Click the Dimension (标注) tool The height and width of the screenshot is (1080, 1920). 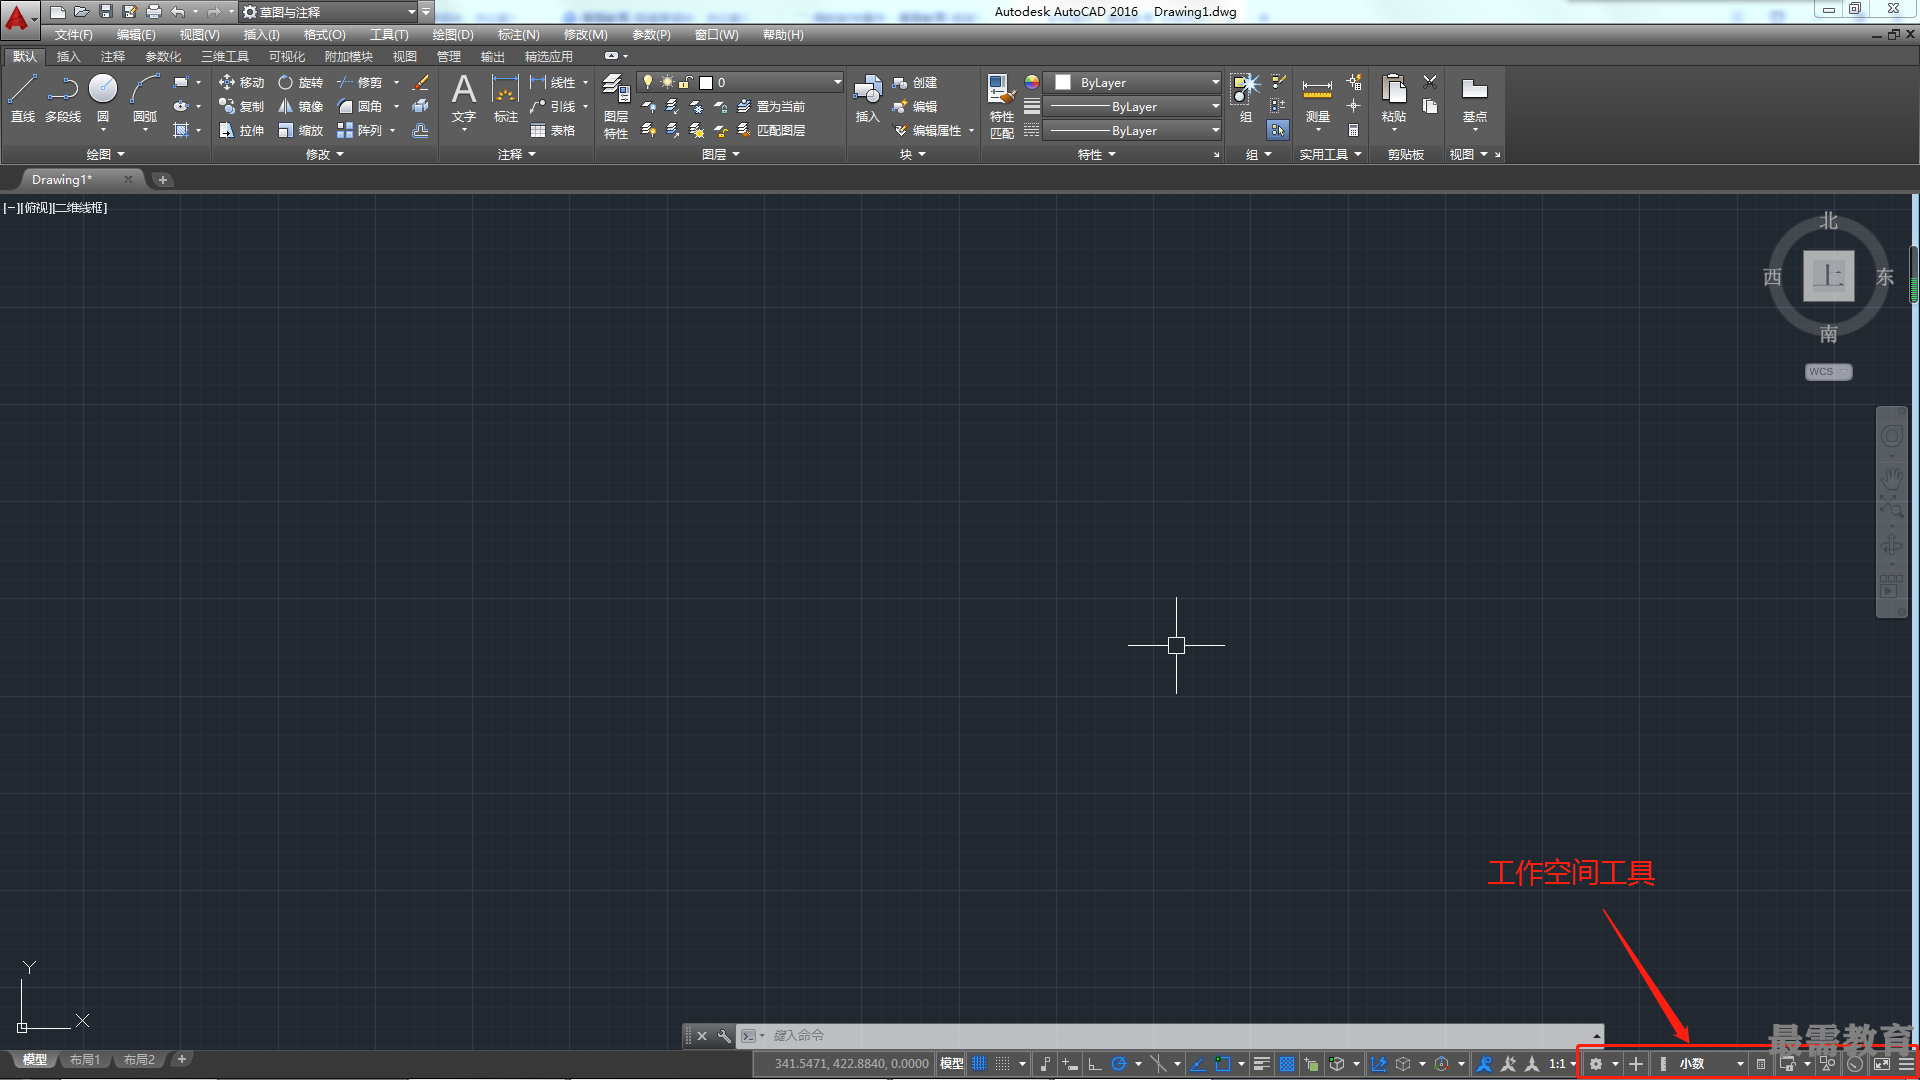(506, 98)
